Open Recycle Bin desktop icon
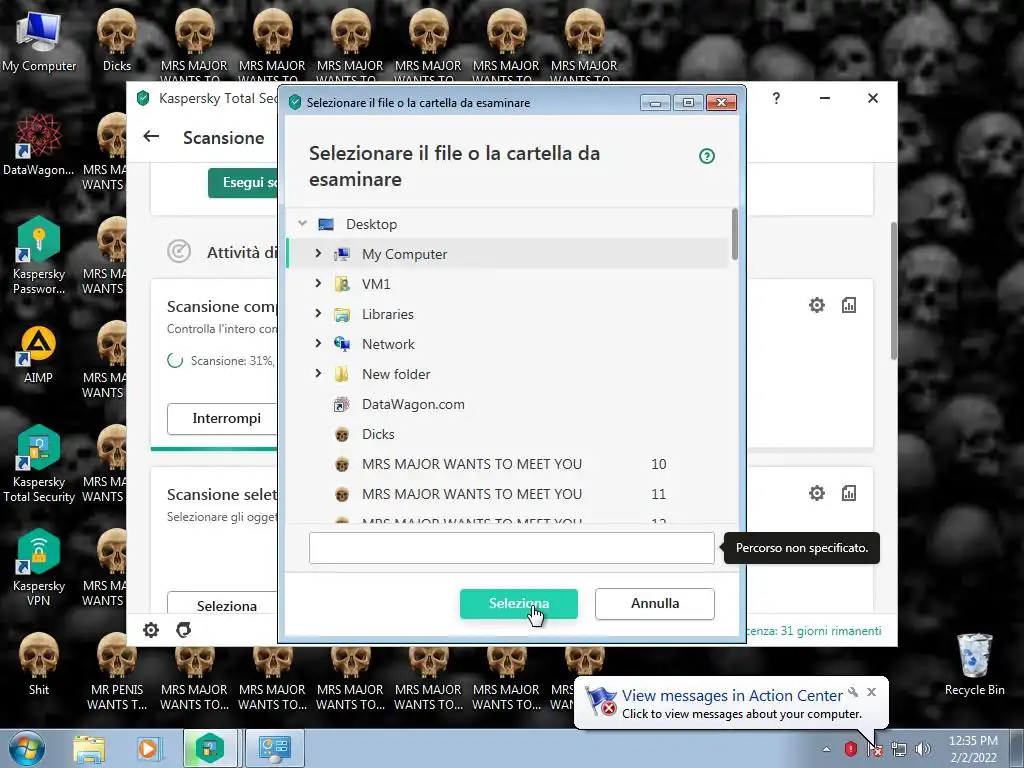Screen dimensions: 1024x768 tap(974, 665)
